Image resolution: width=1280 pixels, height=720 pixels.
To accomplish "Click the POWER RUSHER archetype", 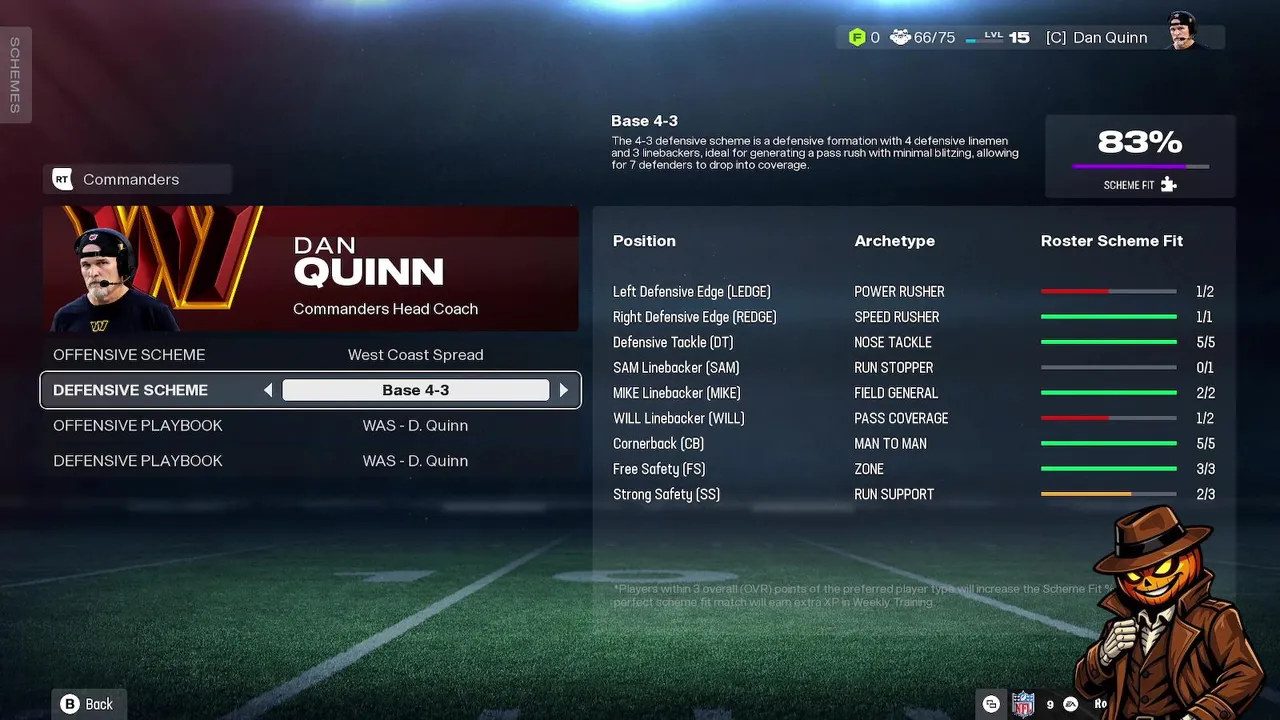I will tap(899, 292).
